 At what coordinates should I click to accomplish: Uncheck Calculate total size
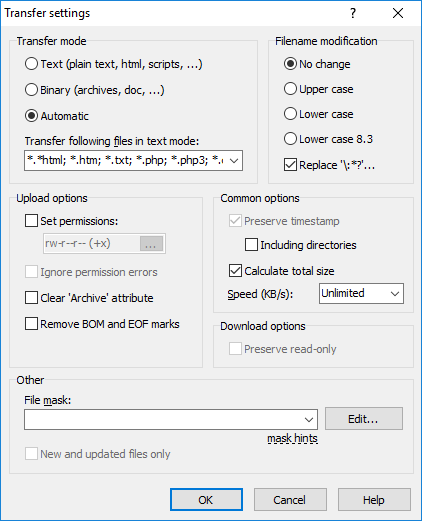[x=235, y=271]
